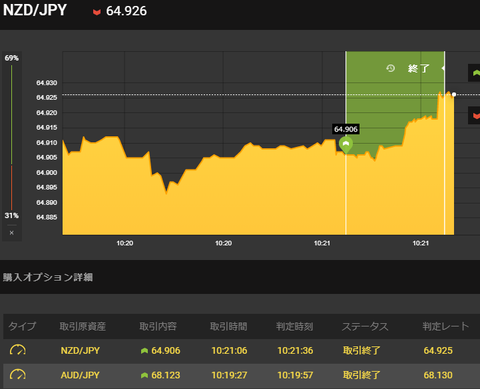480x389 pixels.
Task: Click expiry time 10:21:36
Action: [295, 351]
